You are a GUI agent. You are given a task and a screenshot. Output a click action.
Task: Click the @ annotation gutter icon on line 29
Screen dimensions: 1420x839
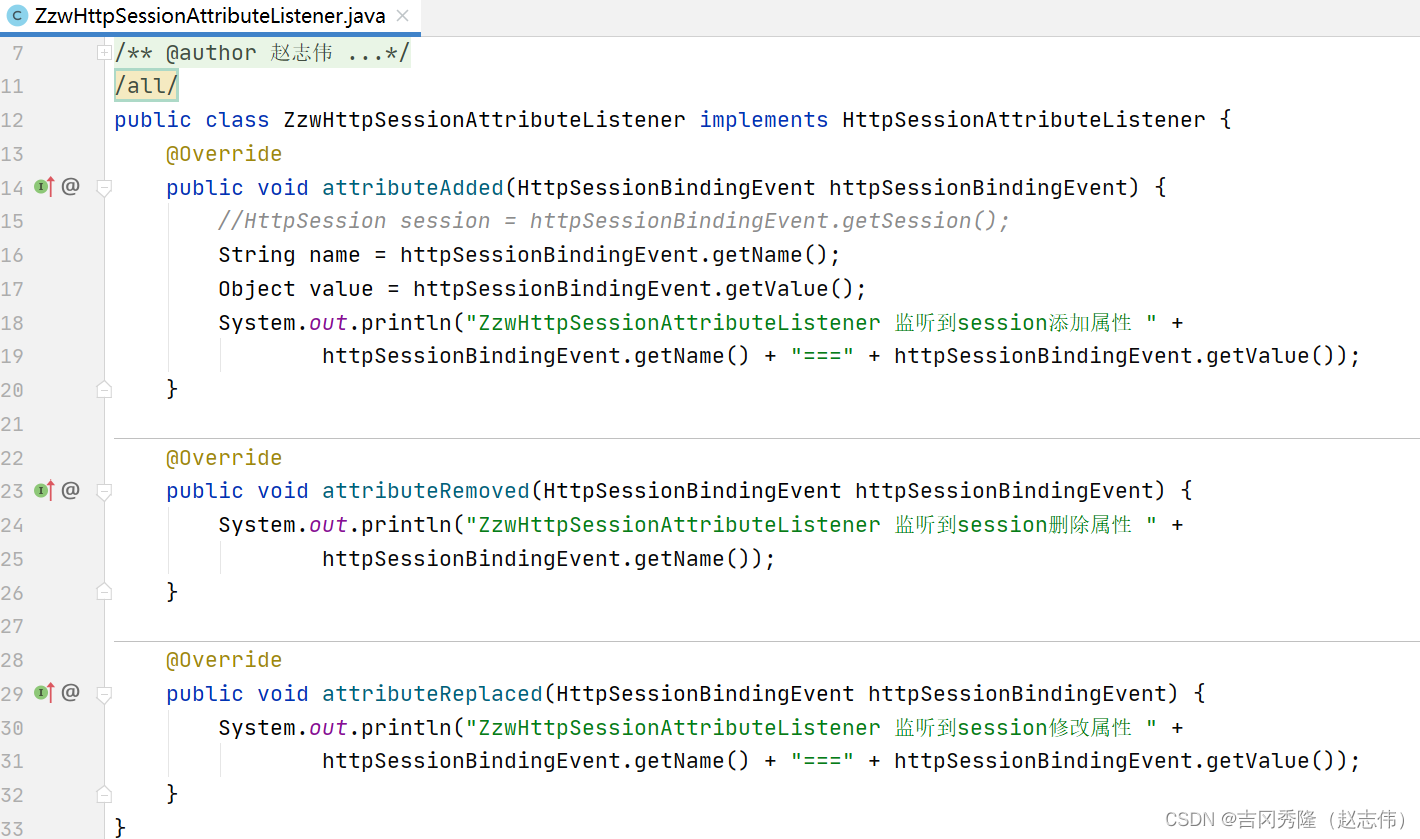[70, 692]
